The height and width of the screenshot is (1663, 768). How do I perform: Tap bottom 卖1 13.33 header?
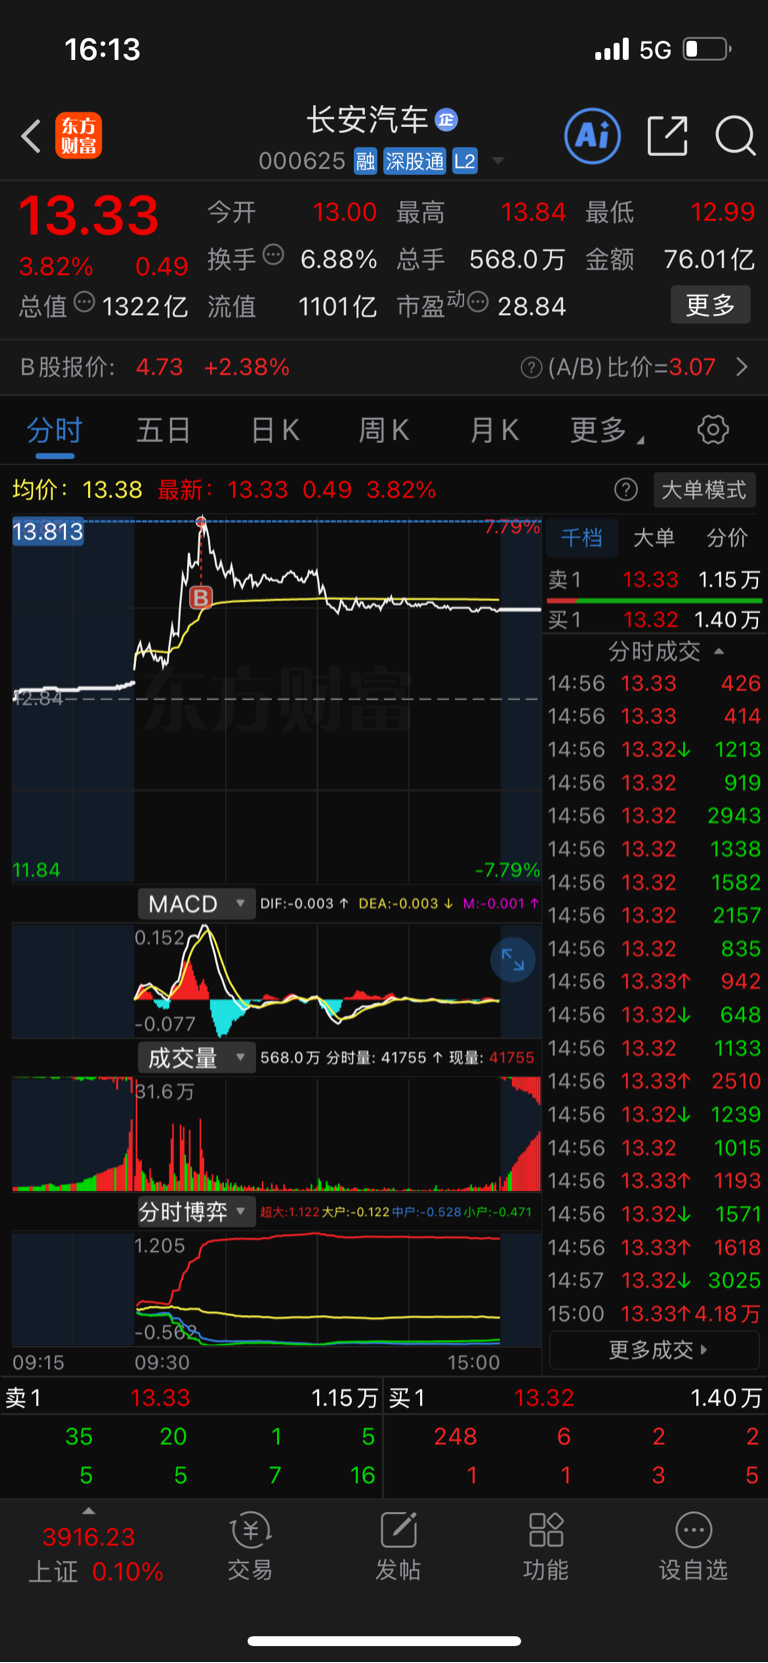click(192, 1398)
